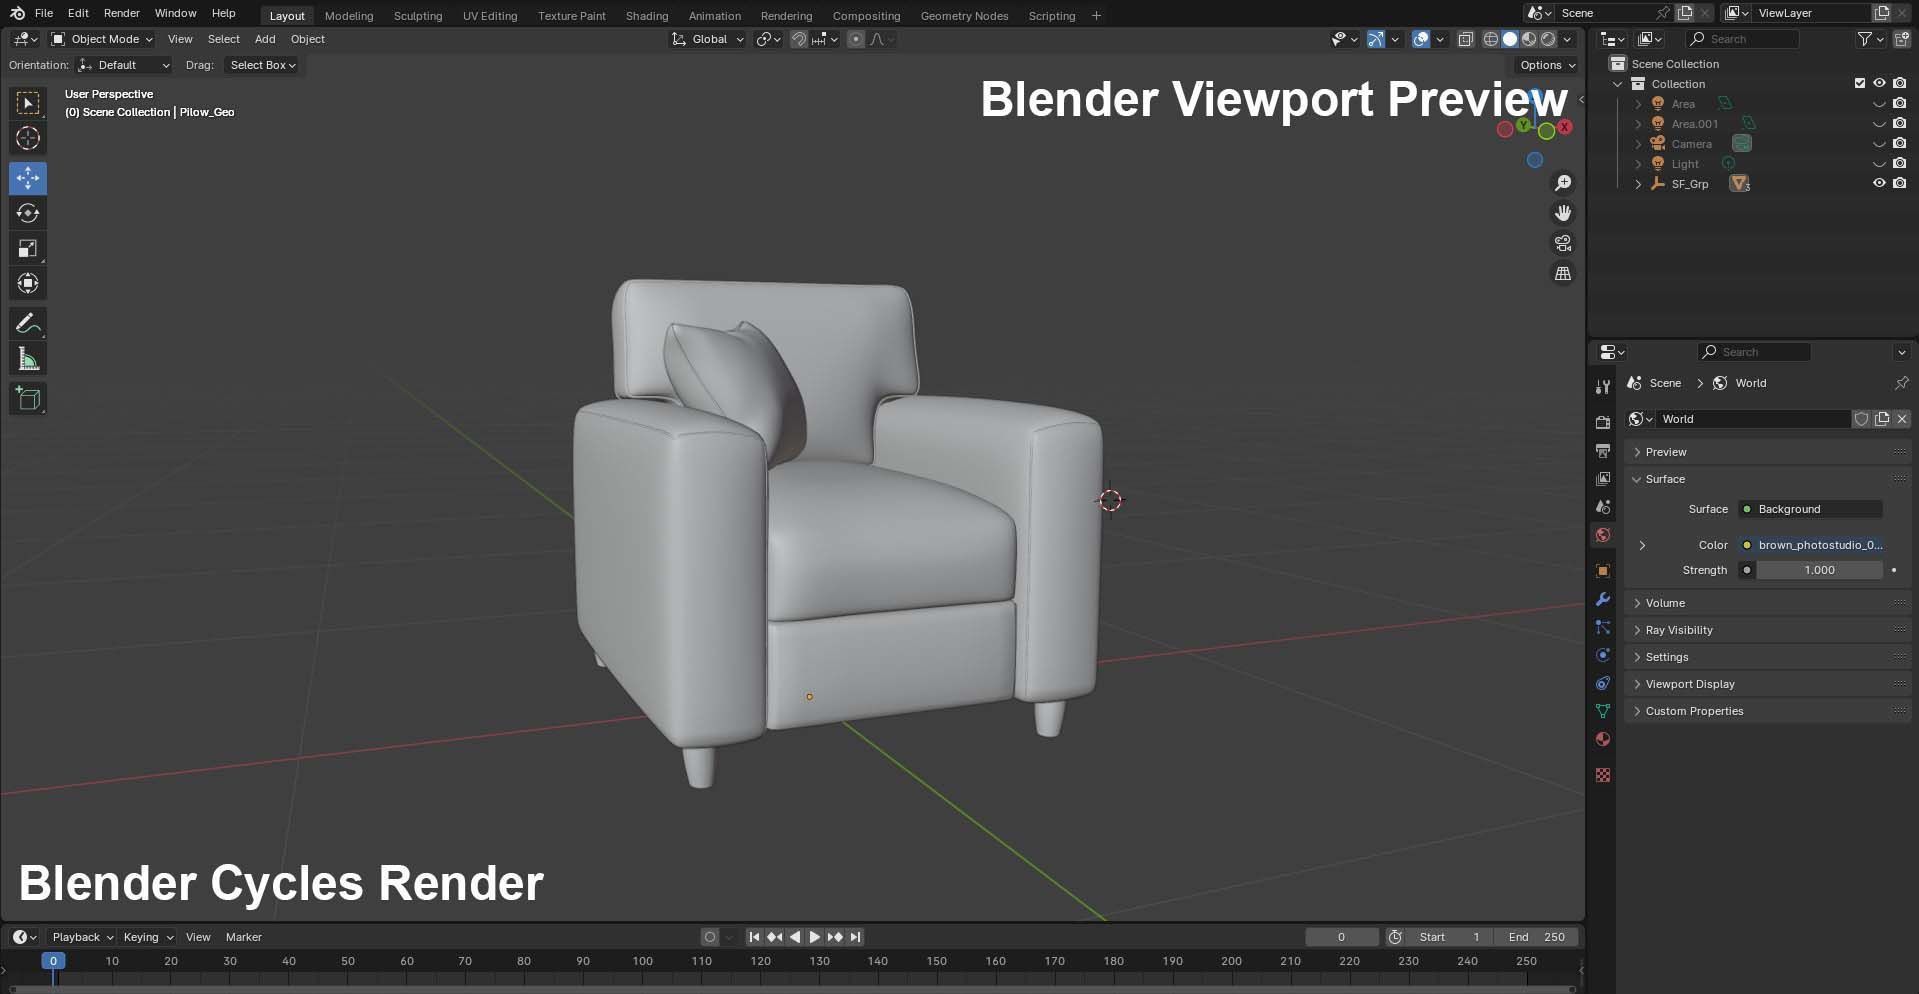Toggle show overlays button
The width and height of the screenshot is (1919, 994).
pyautogui.click(x=1421, y=39)
